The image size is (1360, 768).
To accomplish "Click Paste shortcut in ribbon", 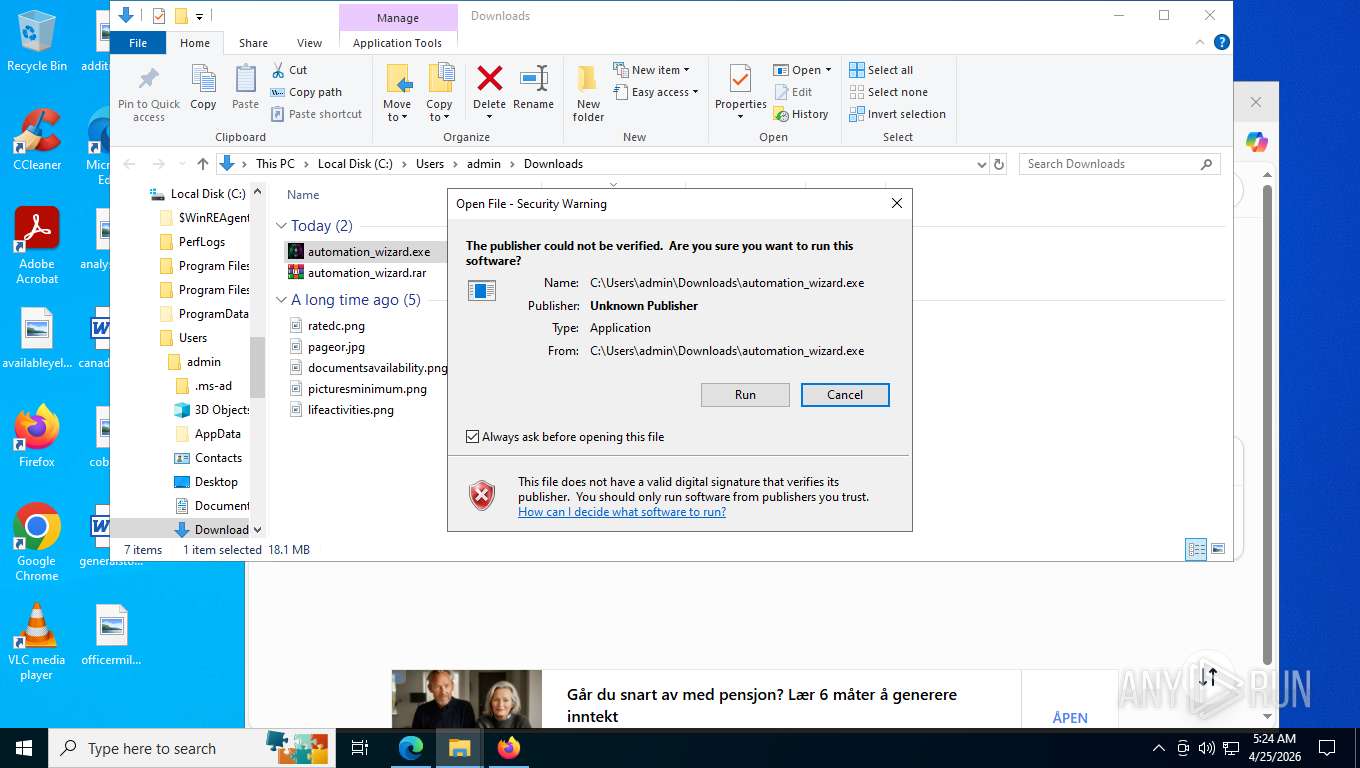I will pos(316,114).
